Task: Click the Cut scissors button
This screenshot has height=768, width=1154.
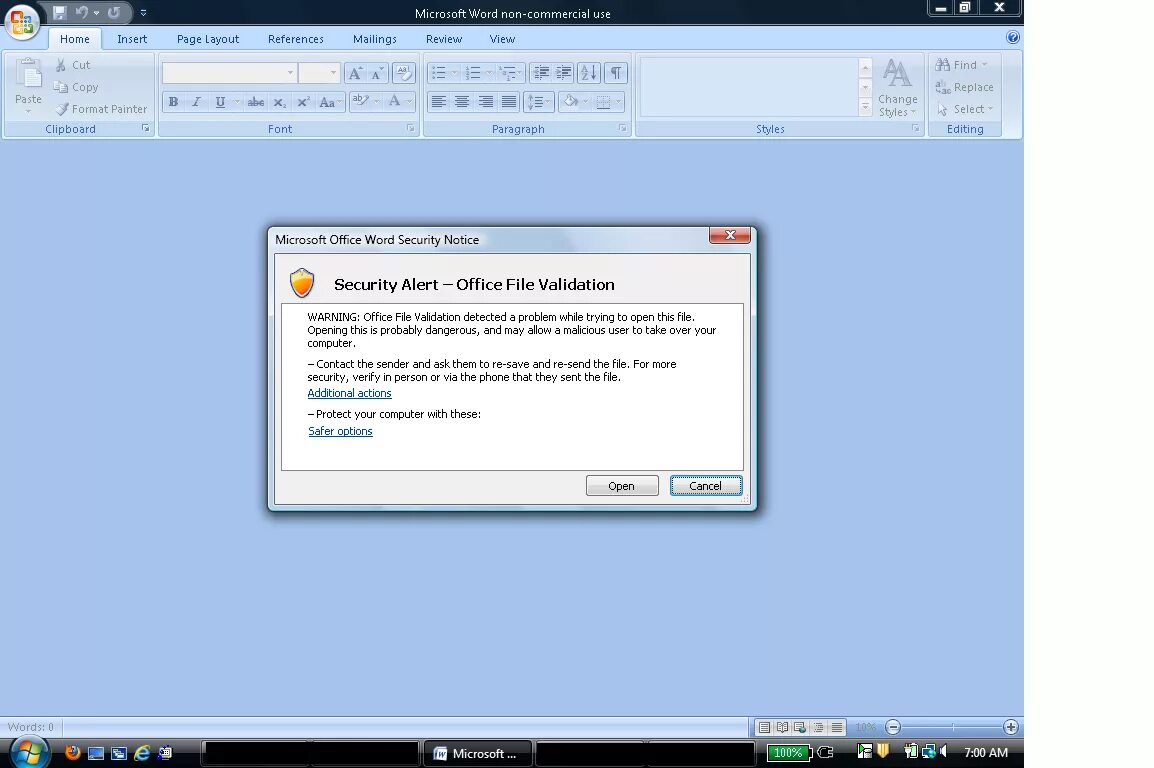Action: [72, 65]
